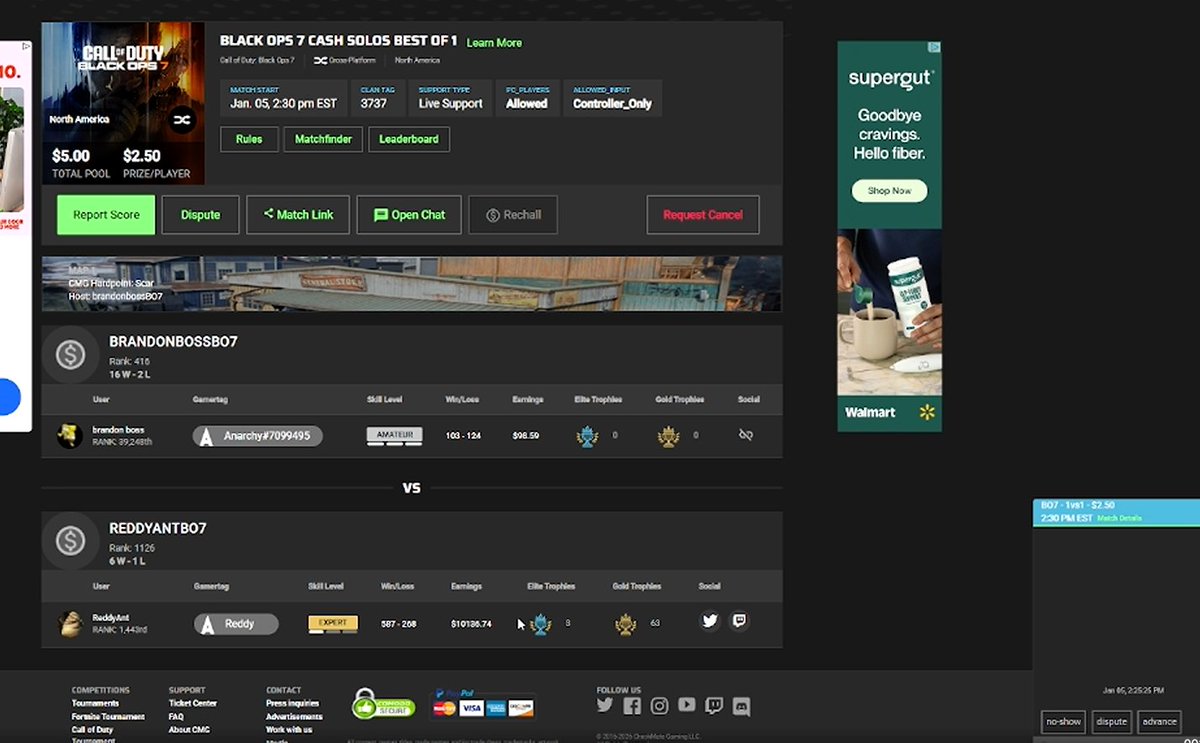Copy the Match Link

pos(298,215)
